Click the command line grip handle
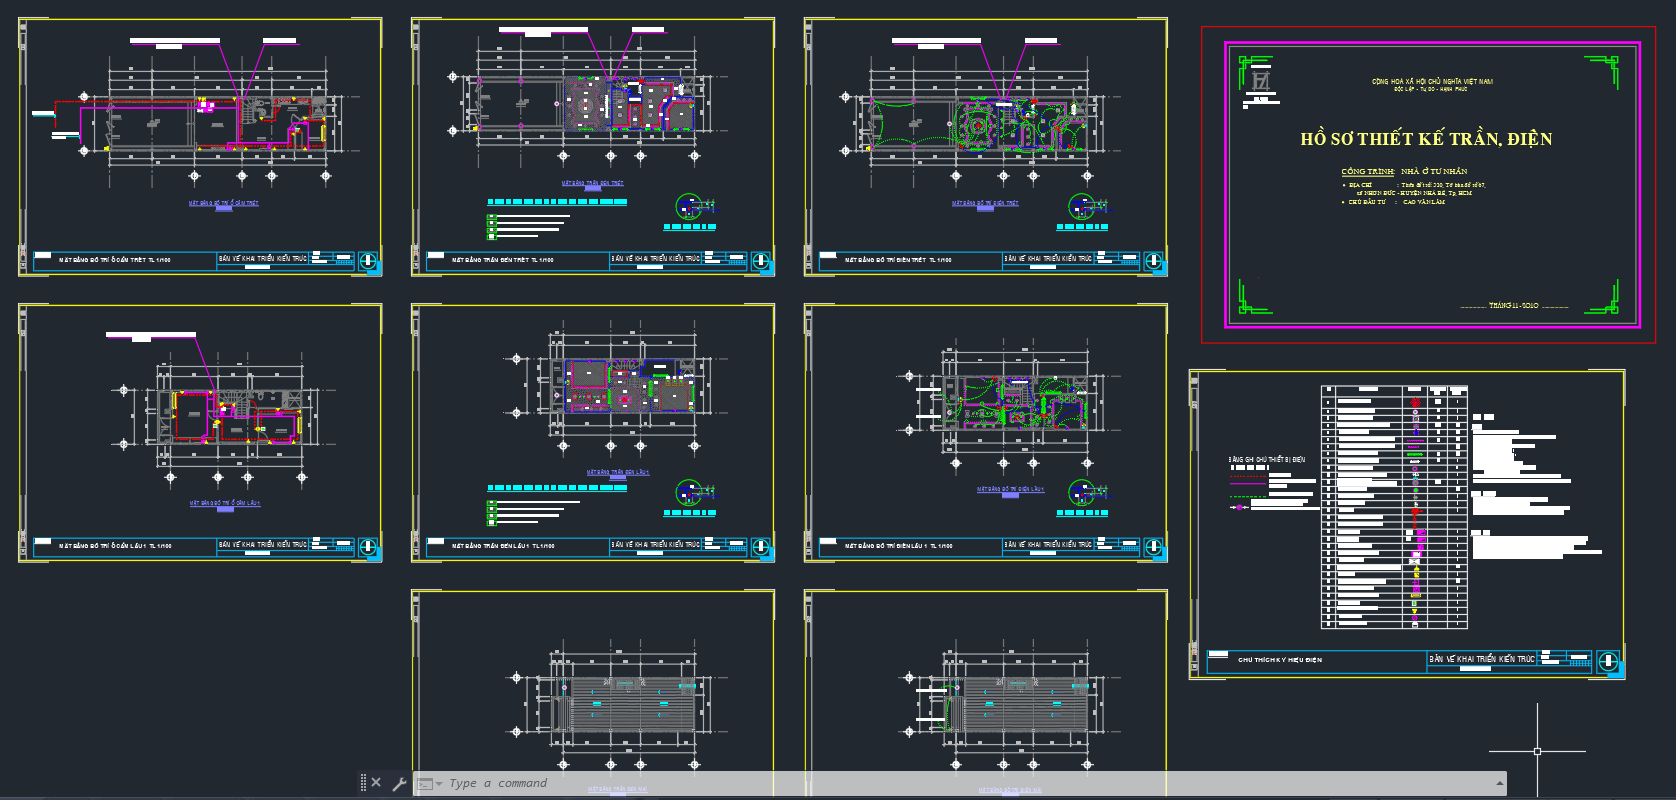 click(363, 783)
